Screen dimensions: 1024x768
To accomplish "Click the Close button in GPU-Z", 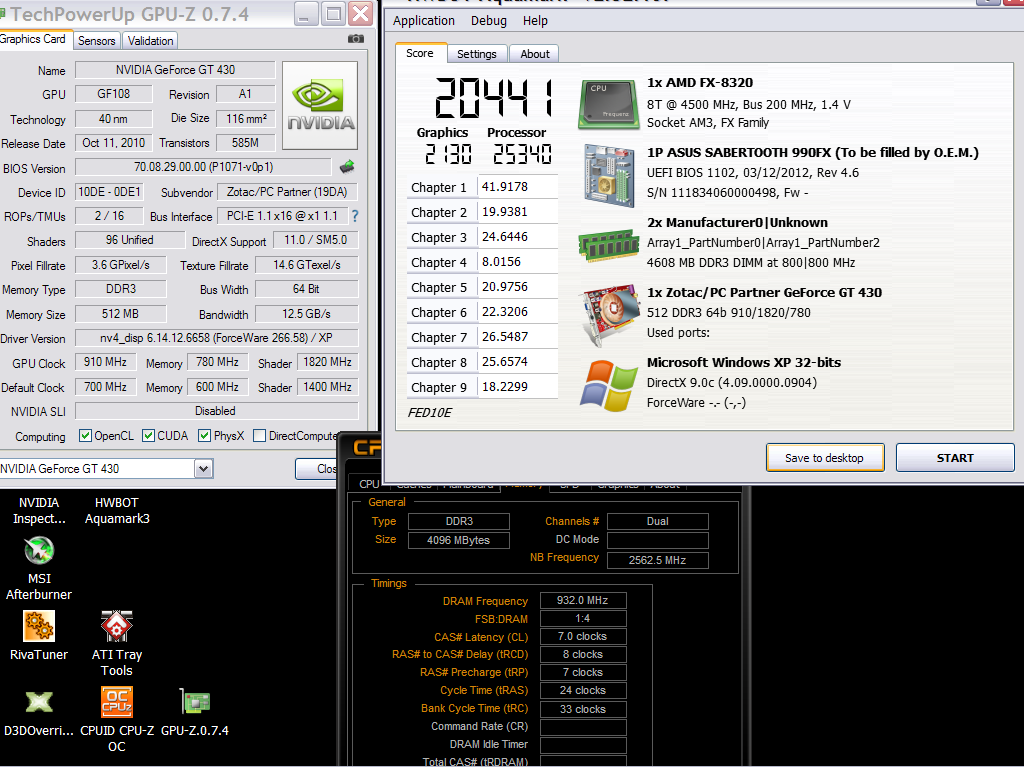I will tap(317, 469).
